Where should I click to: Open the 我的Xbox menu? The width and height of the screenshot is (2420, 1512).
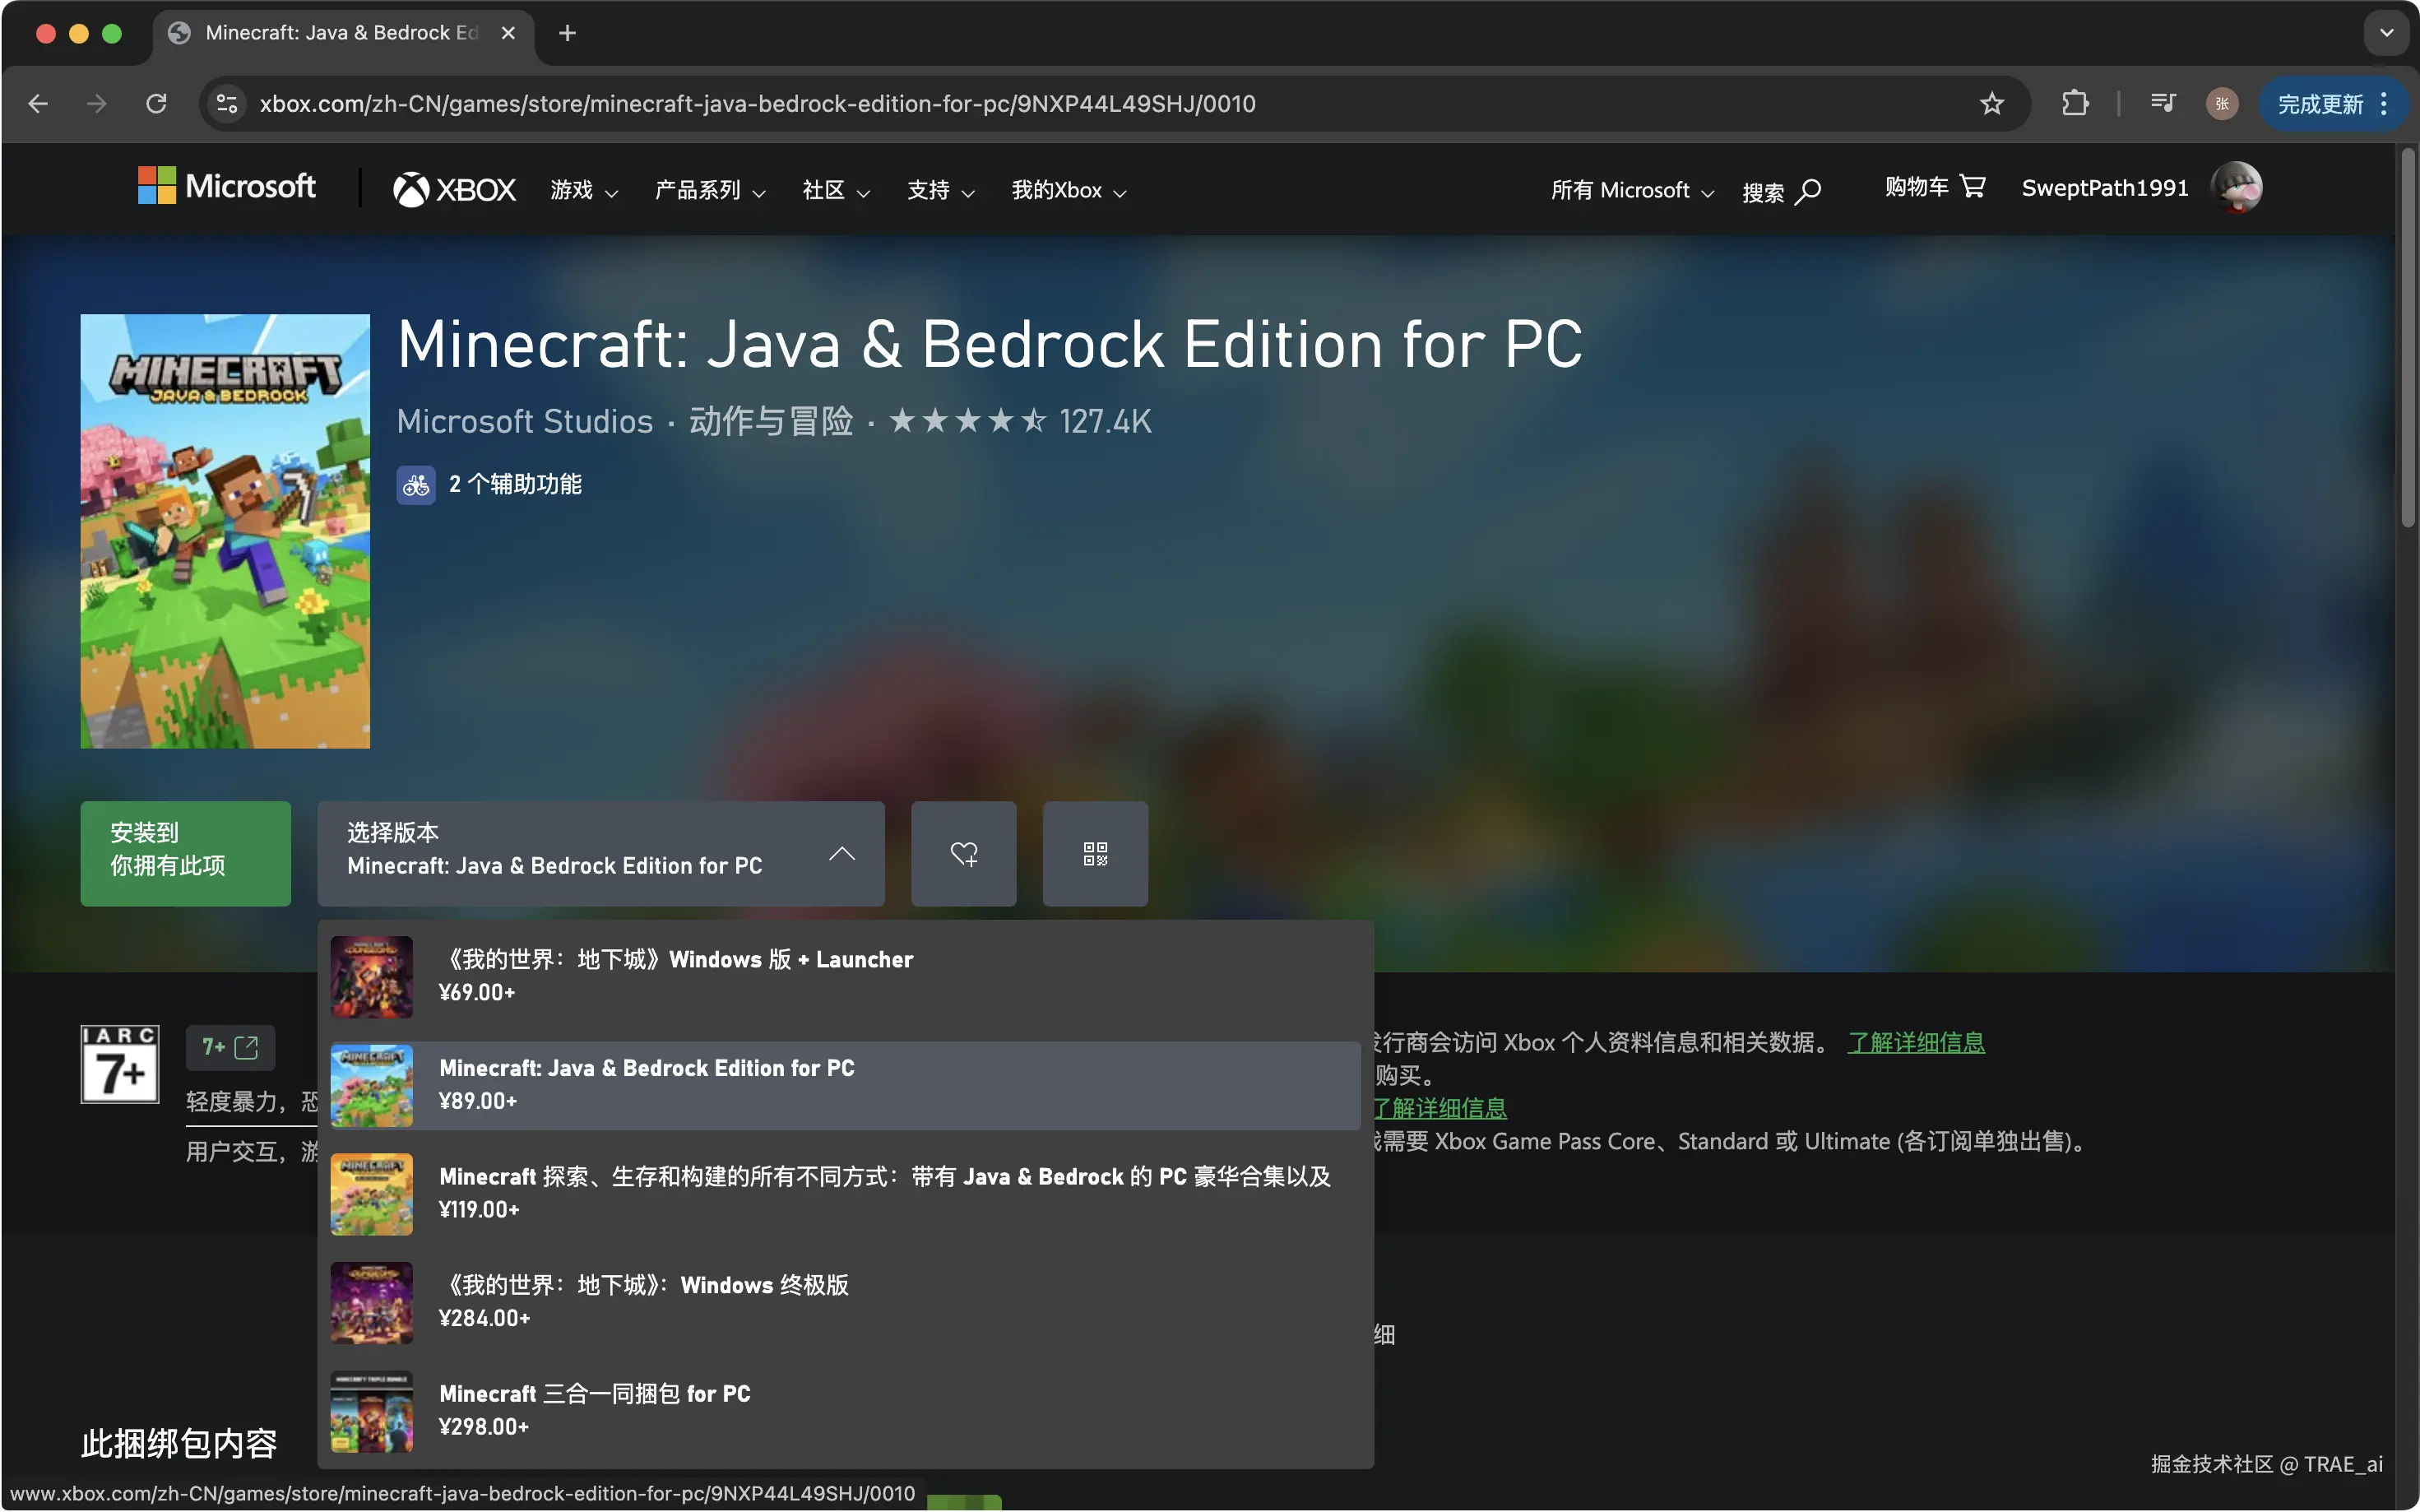click(x=1068, y=190)
